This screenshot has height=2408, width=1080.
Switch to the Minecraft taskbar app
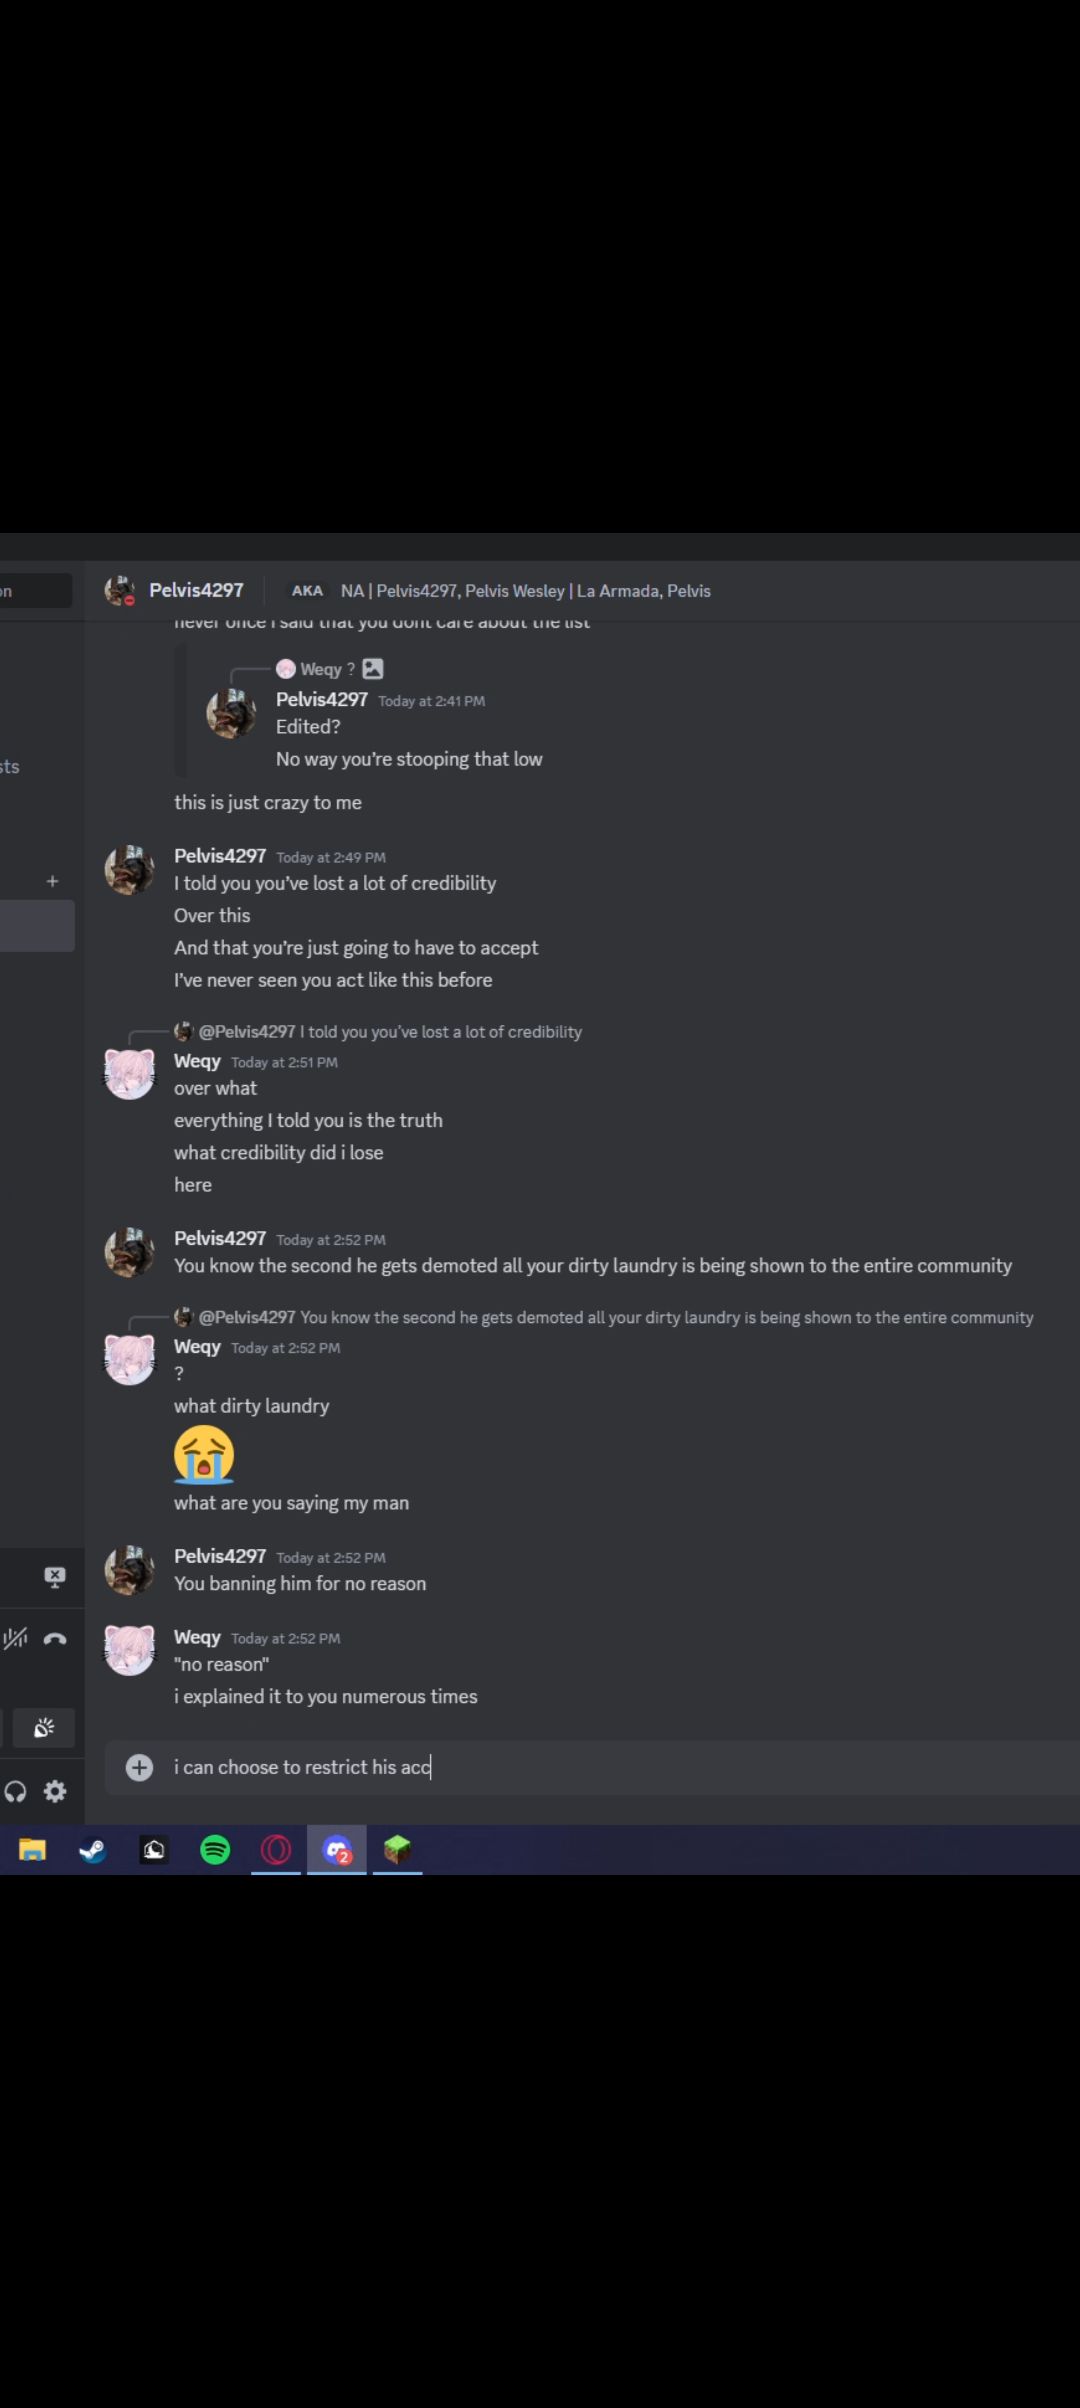pyautogui.click(x=397, y=1850)
